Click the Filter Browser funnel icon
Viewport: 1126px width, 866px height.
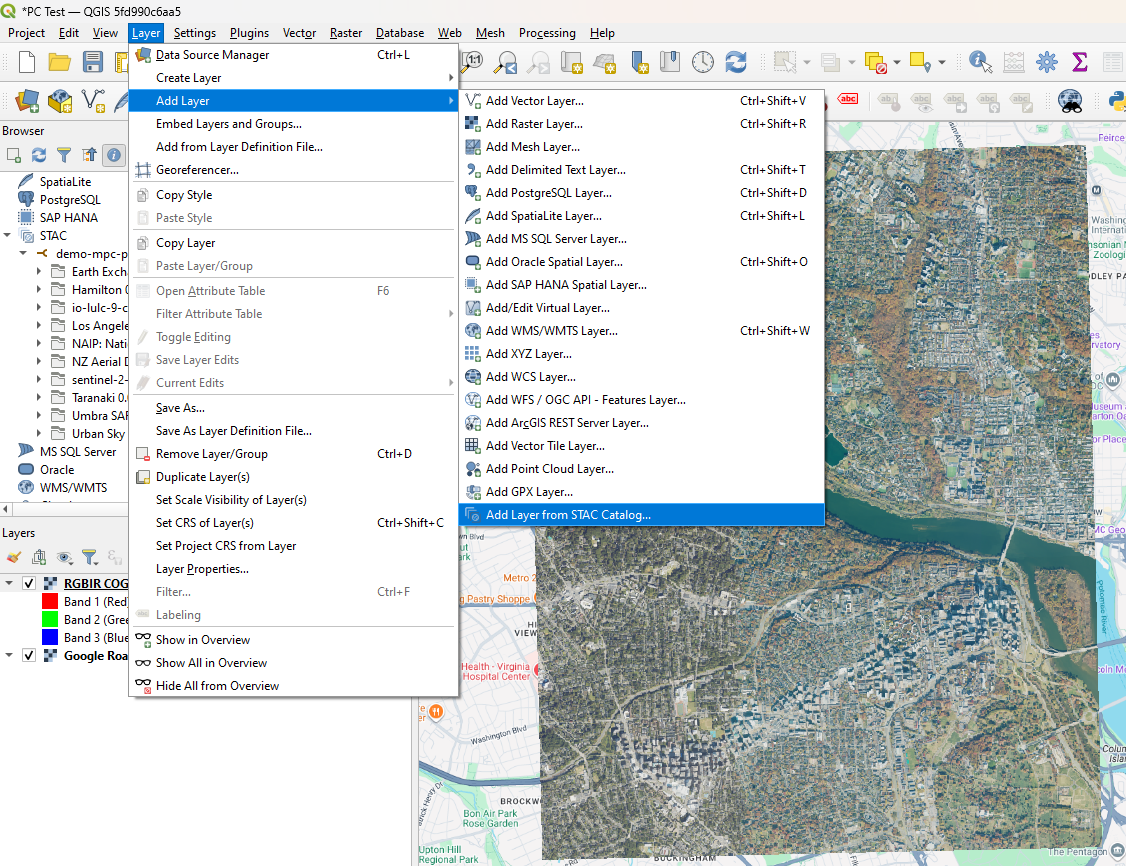[x=64, y=155]
